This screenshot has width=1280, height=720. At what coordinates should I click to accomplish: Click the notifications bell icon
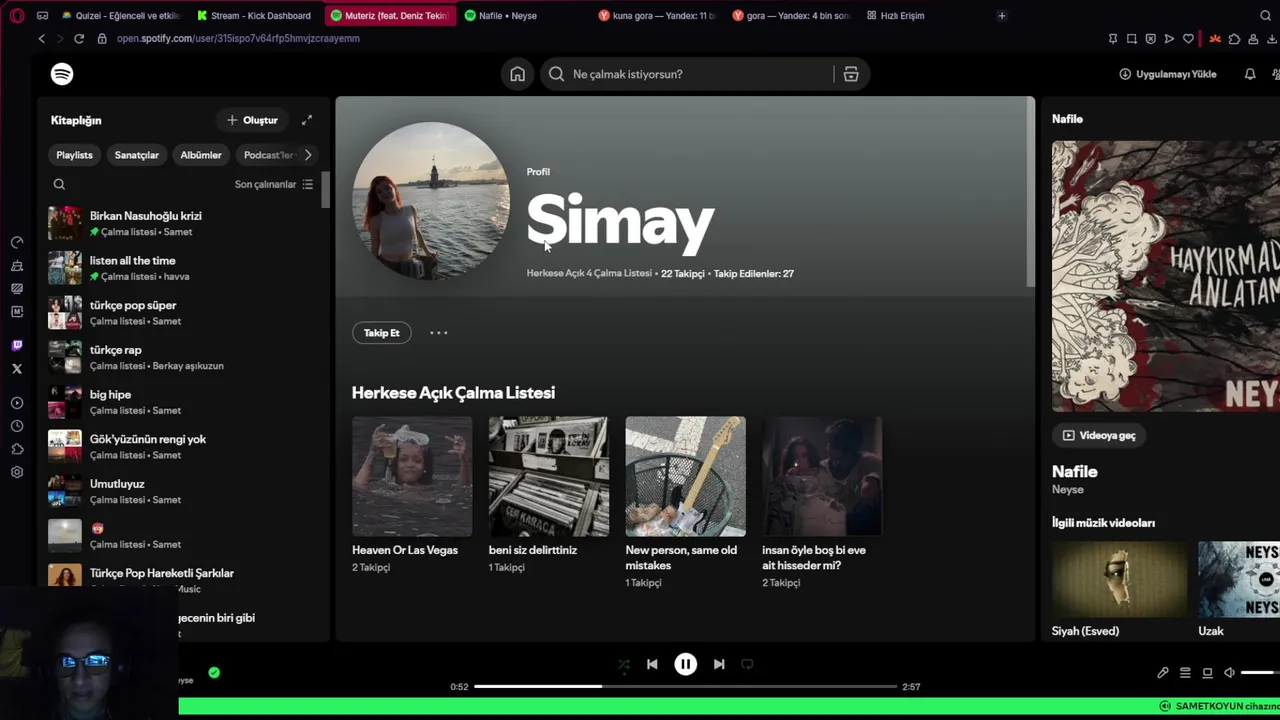pos(1250,74)
